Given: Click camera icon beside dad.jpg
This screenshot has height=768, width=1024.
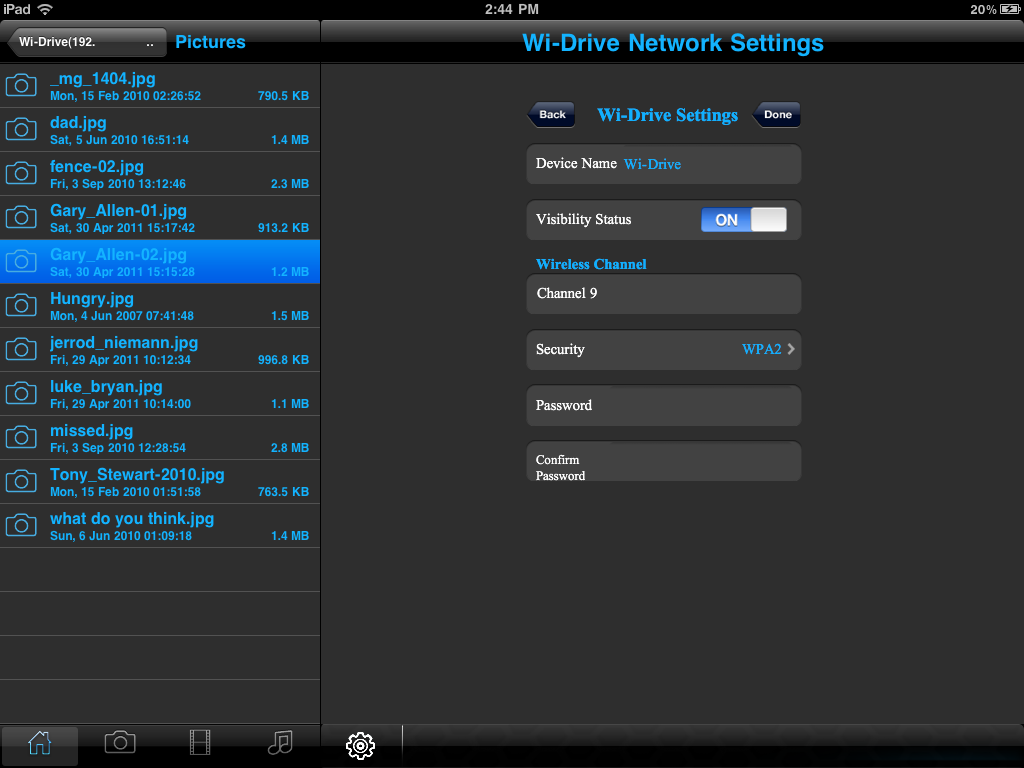Looking at the screenshot, I should (x=21, y=129).
